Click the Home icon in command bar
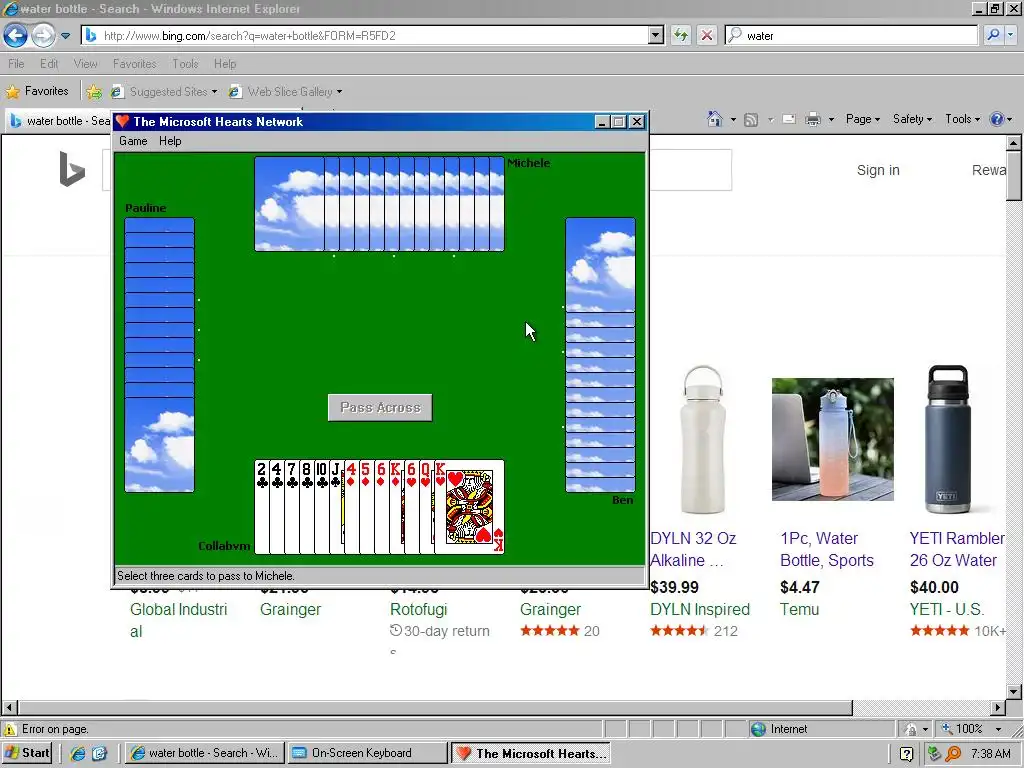This screenshot has height=768, width=1024. [715, 119]
